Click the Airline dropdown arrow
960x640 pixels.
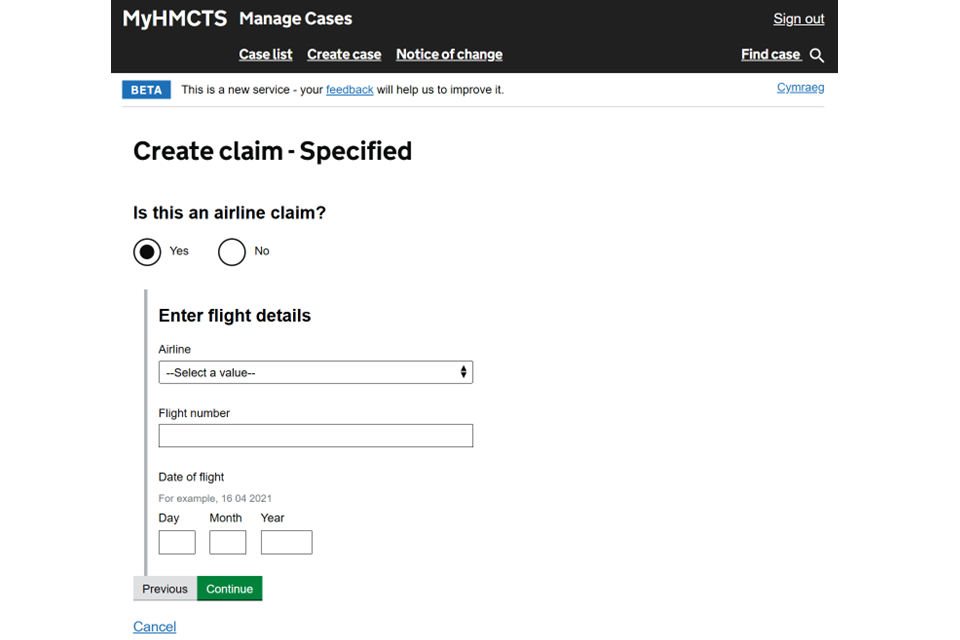tap(463, 372)
